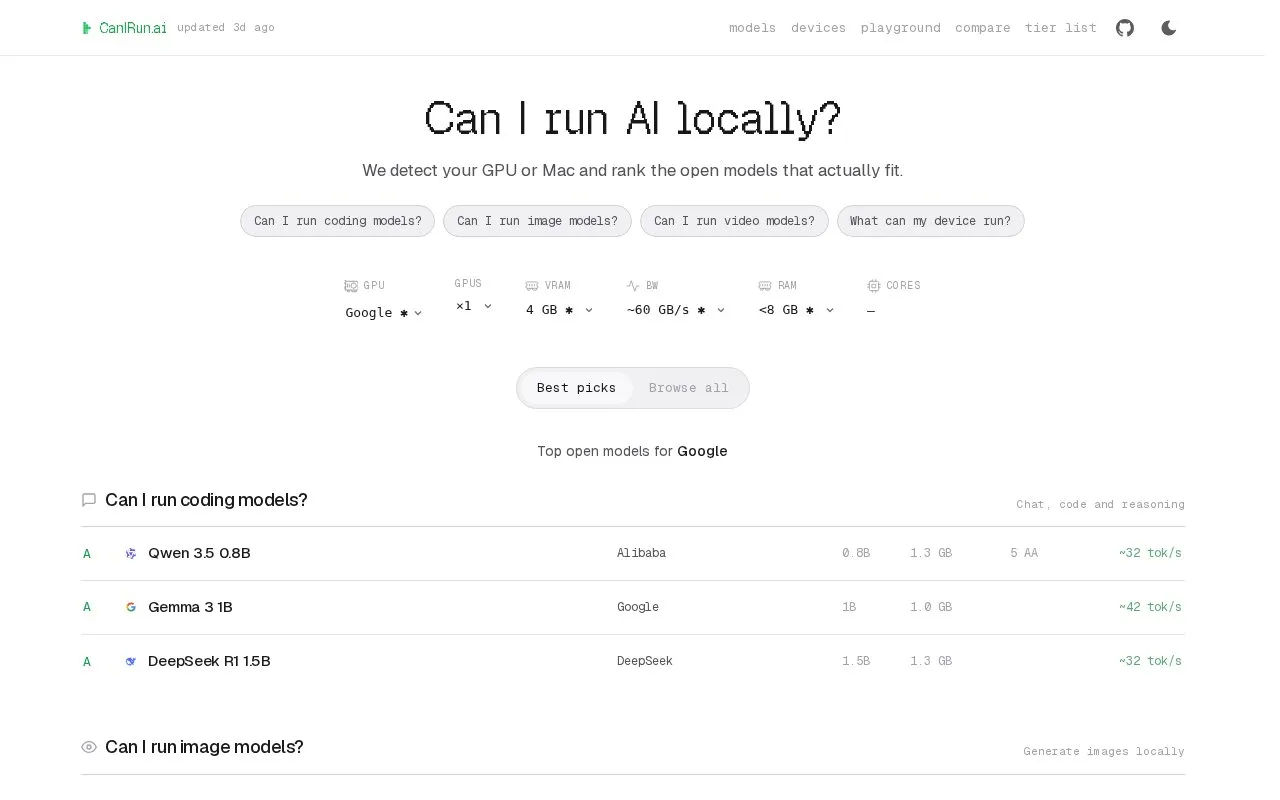Open tier list in top navigation

point(1061,28)
